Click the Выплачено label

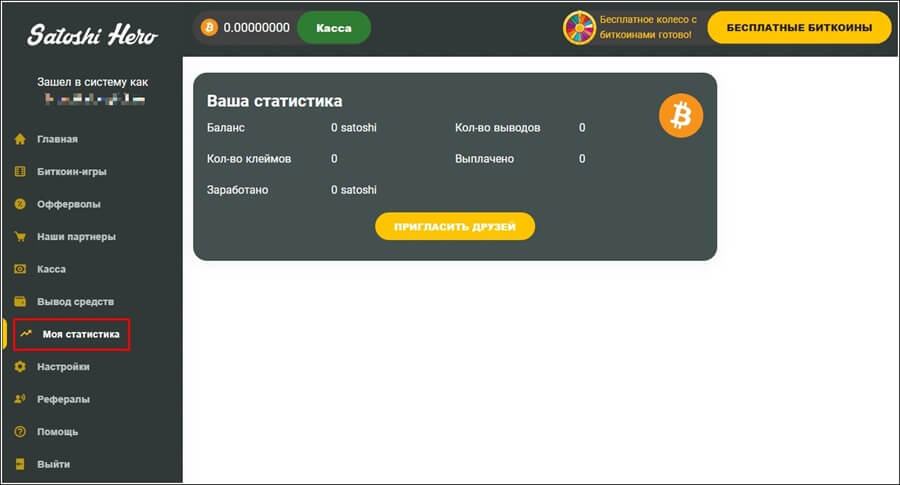coord(484,158)
